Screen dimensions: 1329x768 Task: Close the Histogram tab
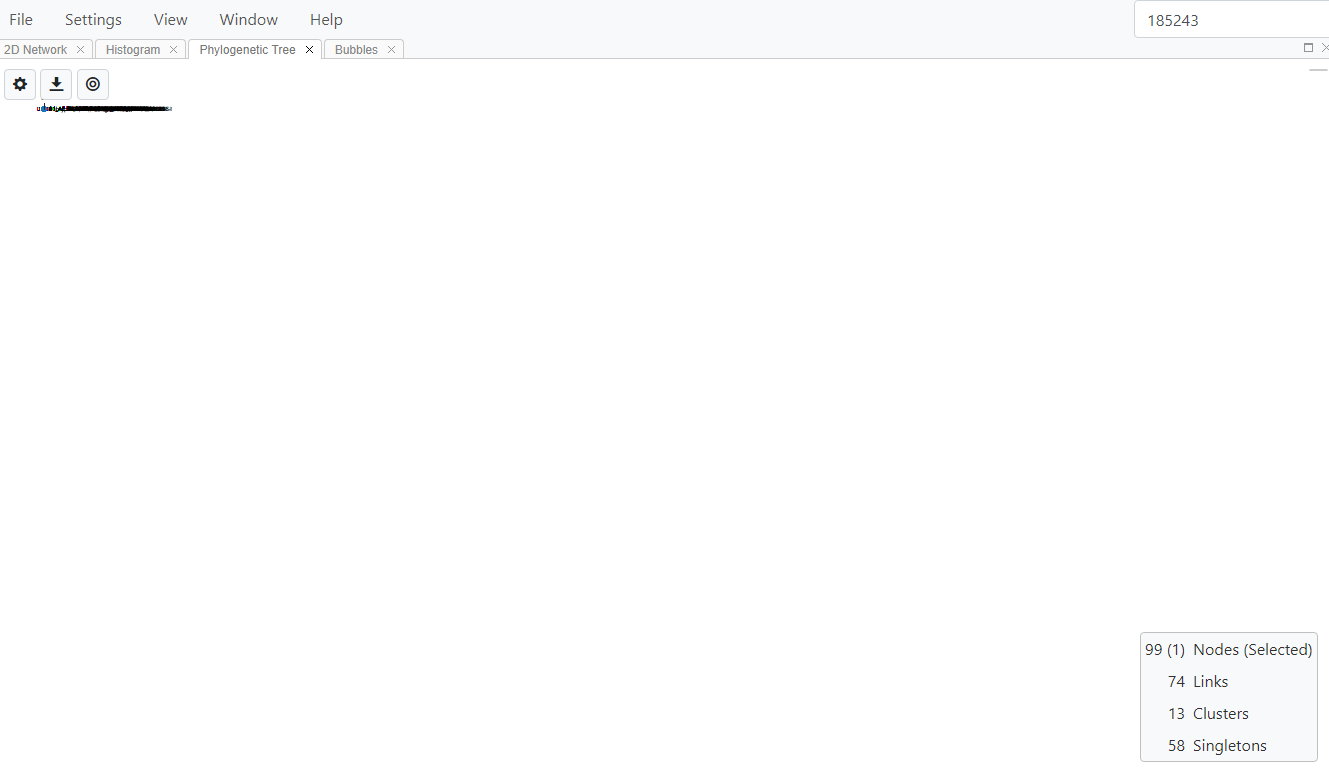pos(173,49)
